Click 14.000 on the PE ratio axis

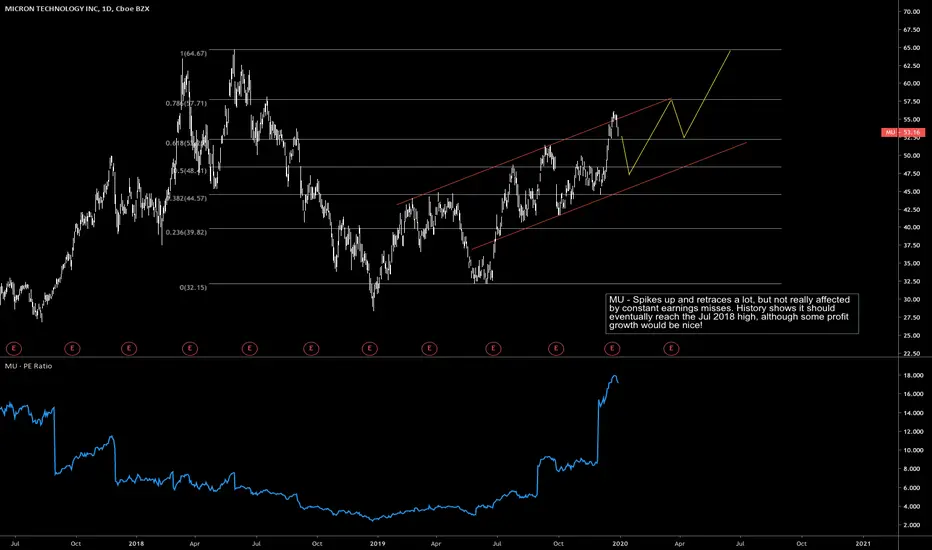click(914, 413)
